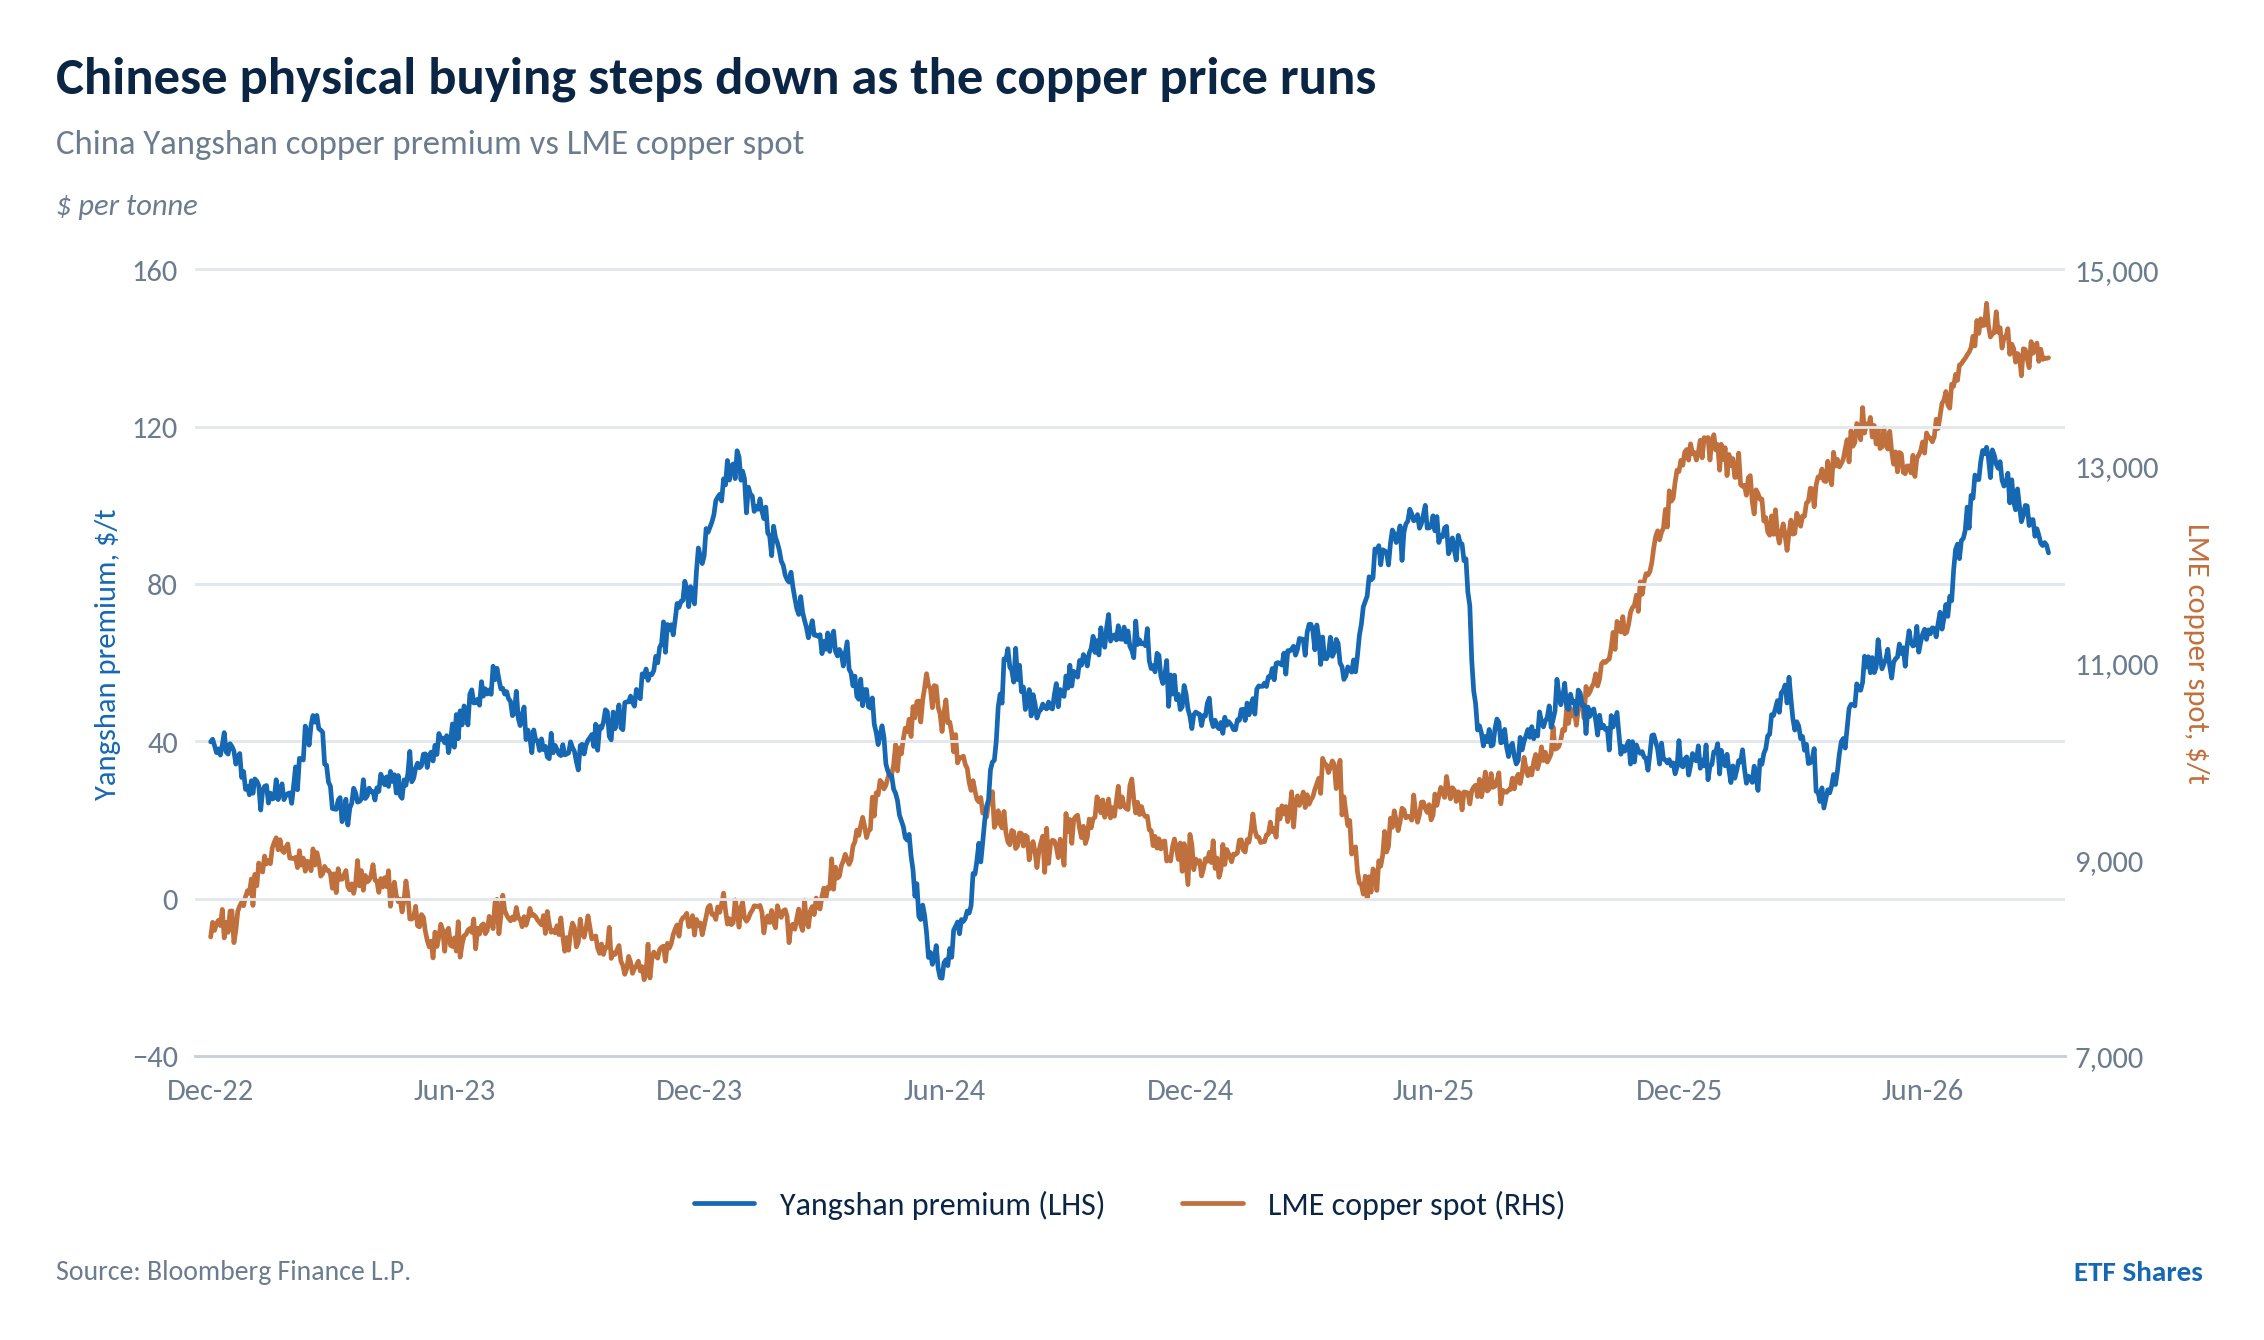Click the LME copper spot, $/t axis title
Screen dimensions: 2264x1340
(2197, 654)
